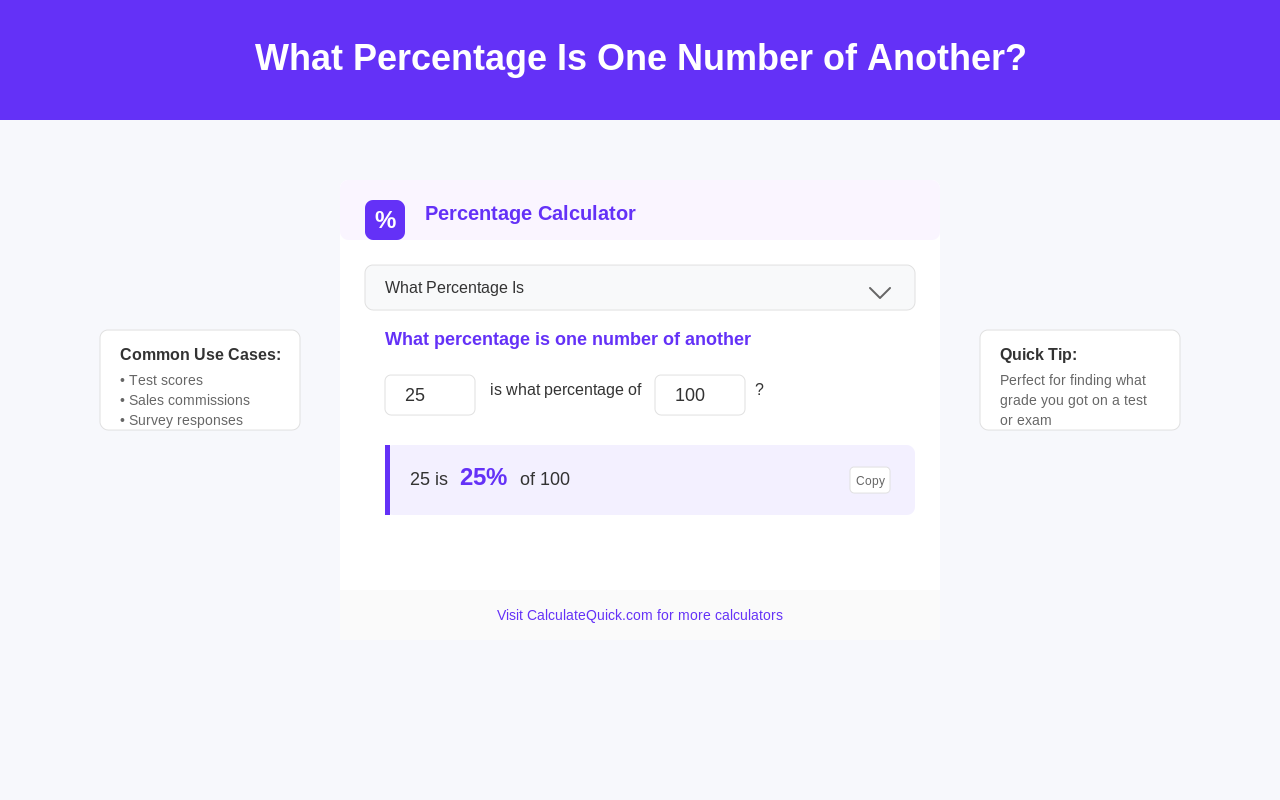
Task: Click the "Quick Tip" heading
Action: click(1038, 354)
